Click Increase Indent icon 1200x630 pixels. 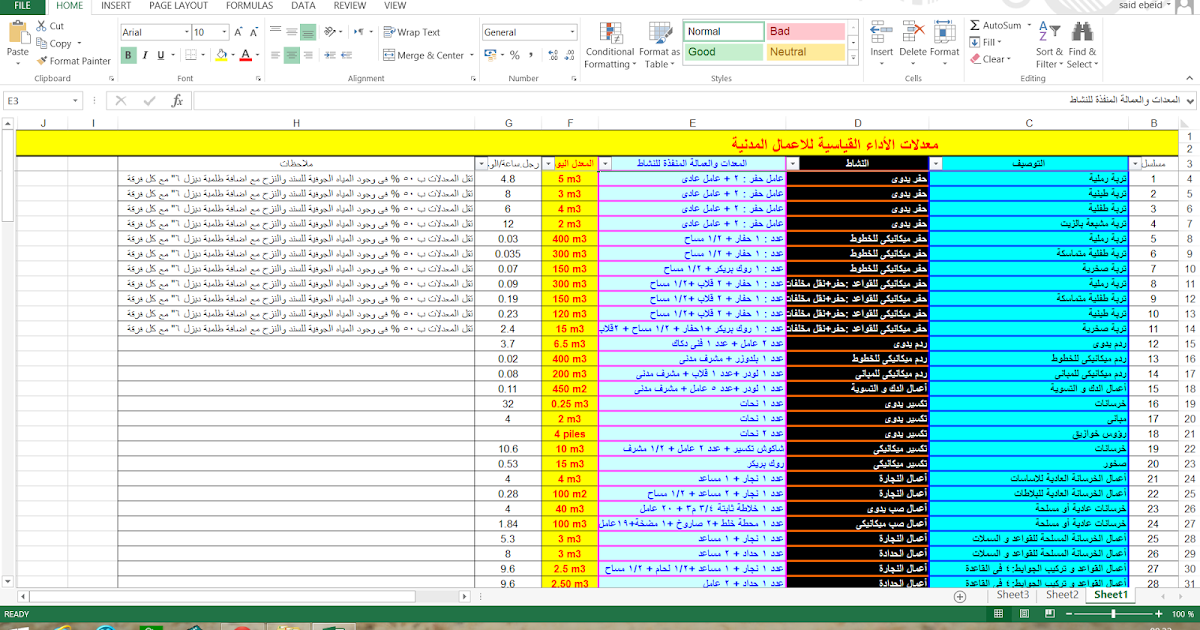[348, 55]
